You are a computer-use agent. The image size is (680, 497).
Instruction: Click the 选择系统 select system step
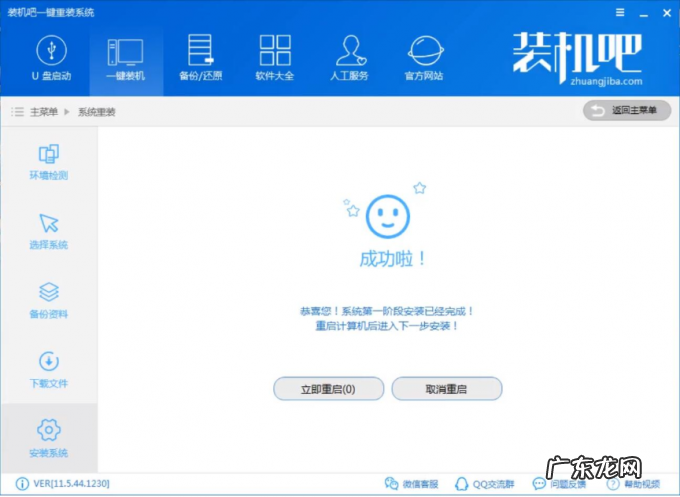pyautogui.click(x=49, y=232)
